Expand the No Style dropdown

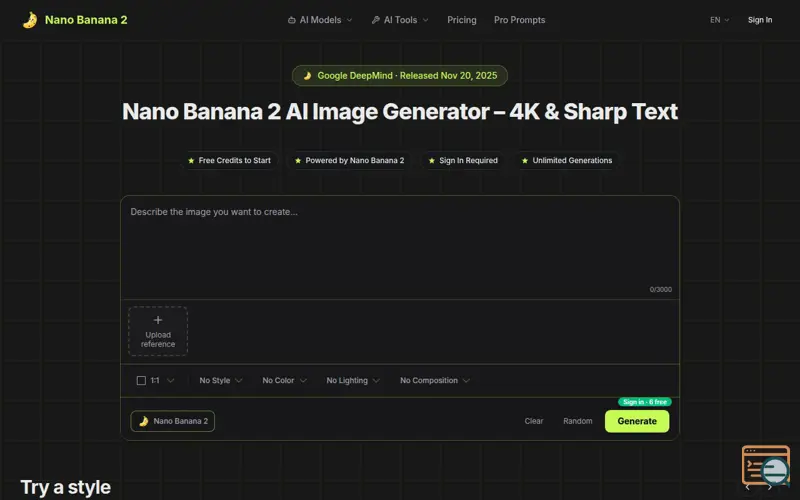(x=220, y=381)
